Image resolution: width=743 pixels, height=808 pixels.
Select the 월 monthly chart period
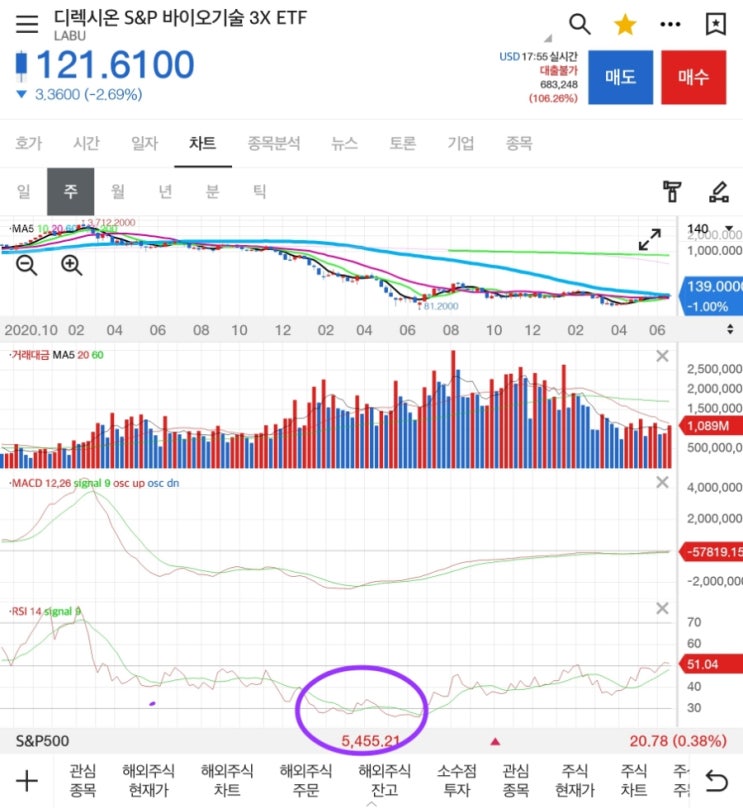click(x=118, y=192)
